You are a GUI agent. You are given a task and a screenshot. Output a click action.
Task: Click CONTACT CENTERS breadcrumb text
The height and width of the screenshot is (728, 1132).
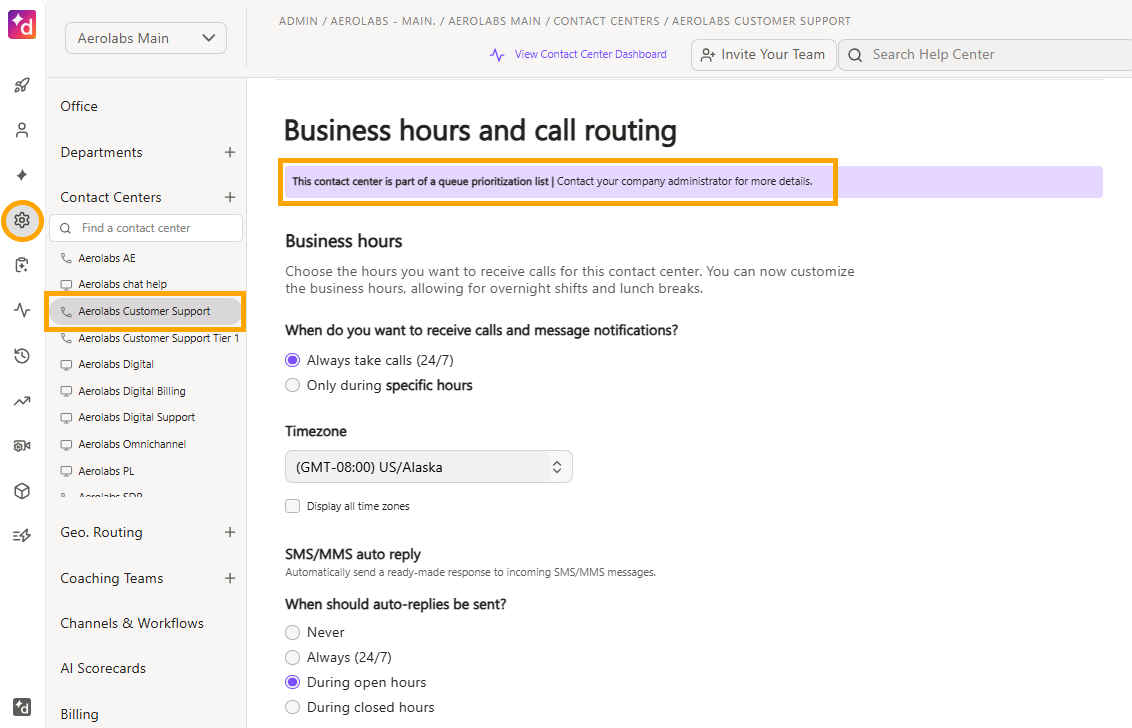pyautogui.click(x=606, y=22)
